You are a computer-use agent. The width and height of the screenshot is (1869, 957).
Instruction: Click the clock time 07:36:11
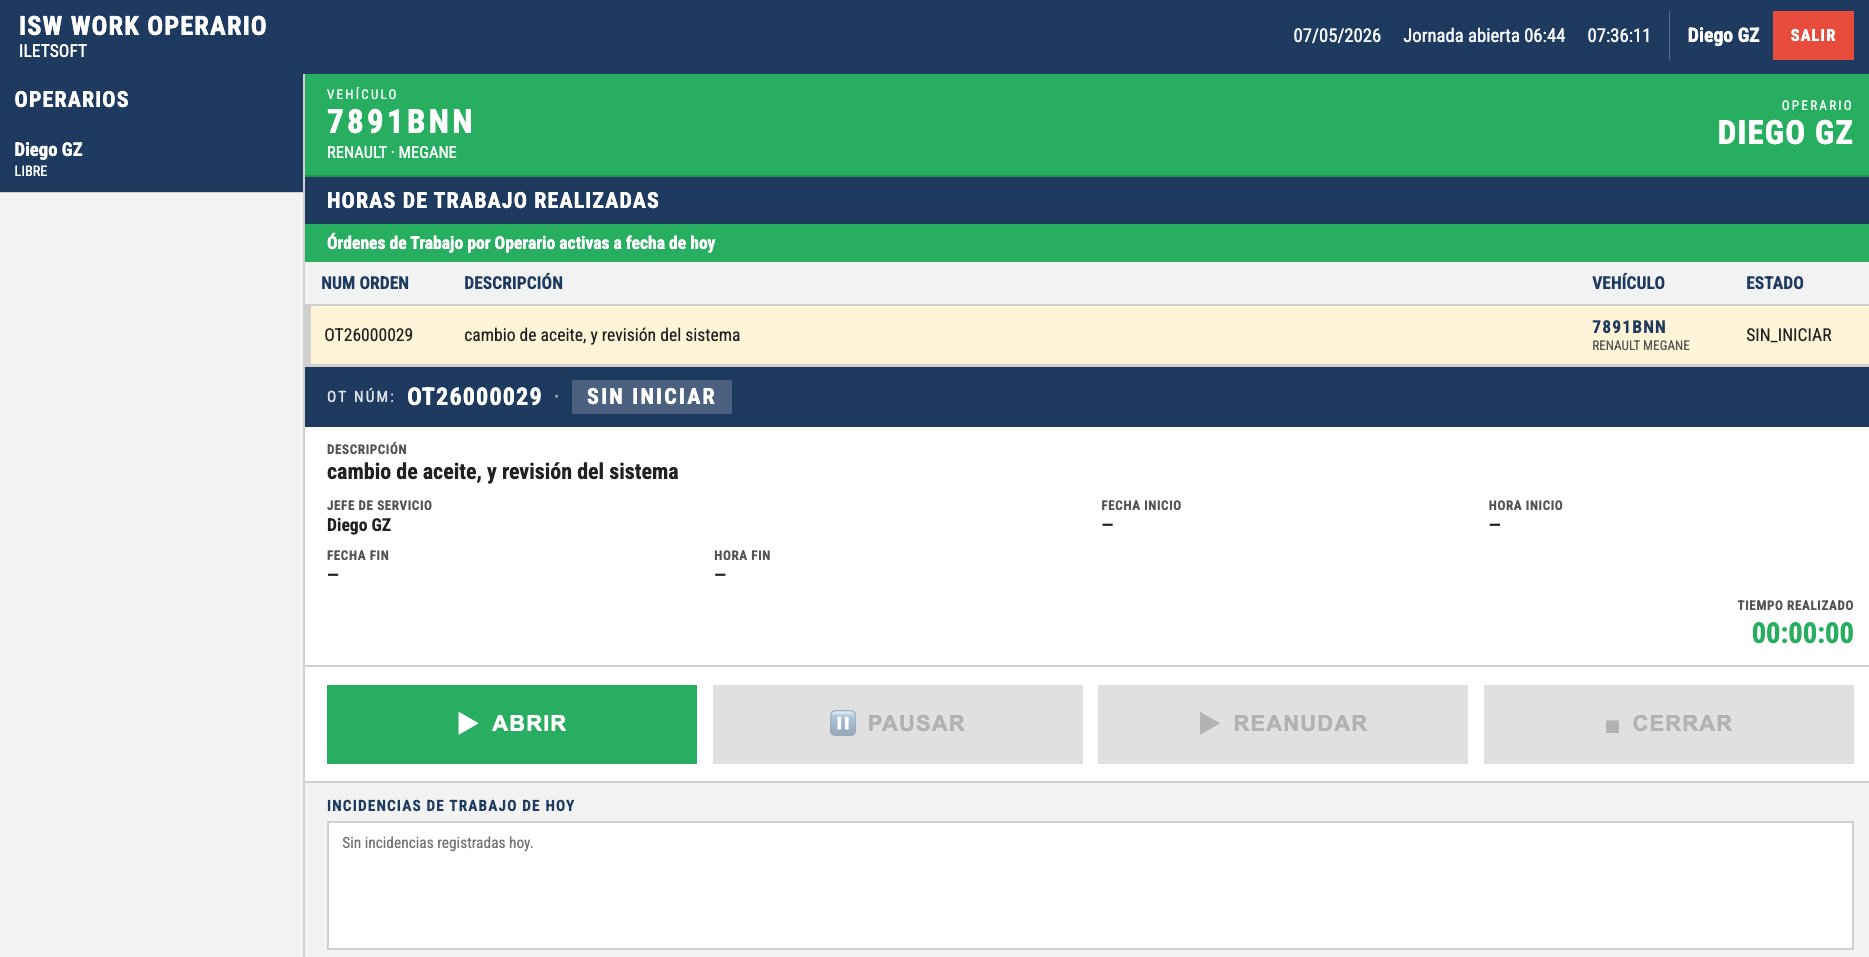coord(1618,35)
